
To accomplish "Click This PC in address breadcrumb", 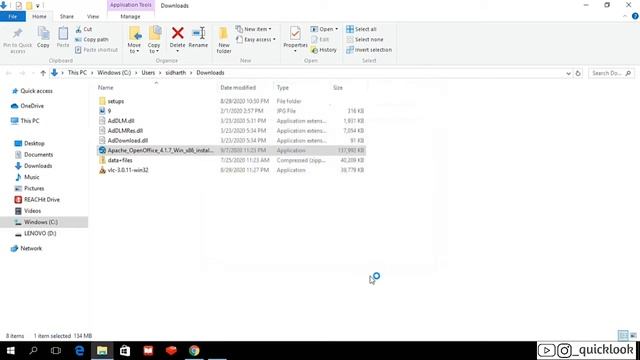I will (x=77, y=73).
